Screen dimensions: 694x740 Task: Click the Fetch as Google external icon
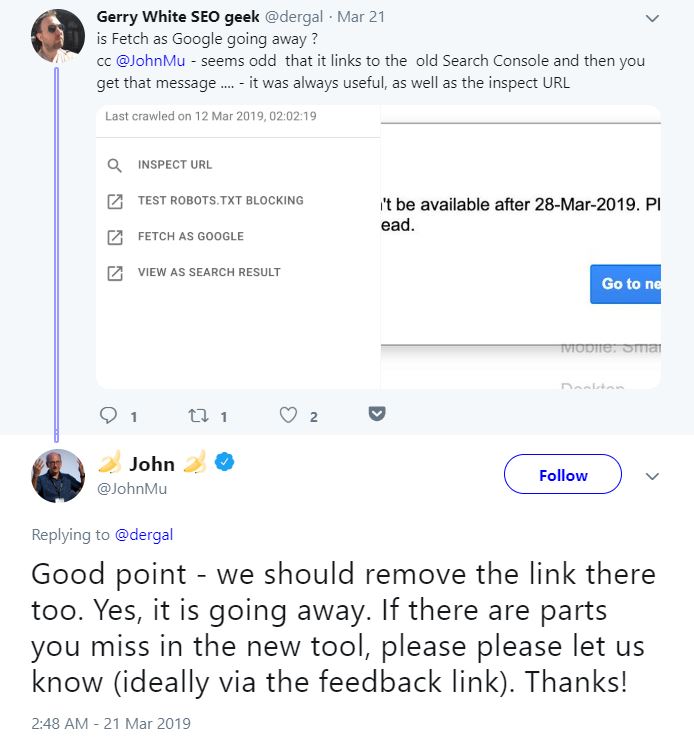click(x=115, y=237)
